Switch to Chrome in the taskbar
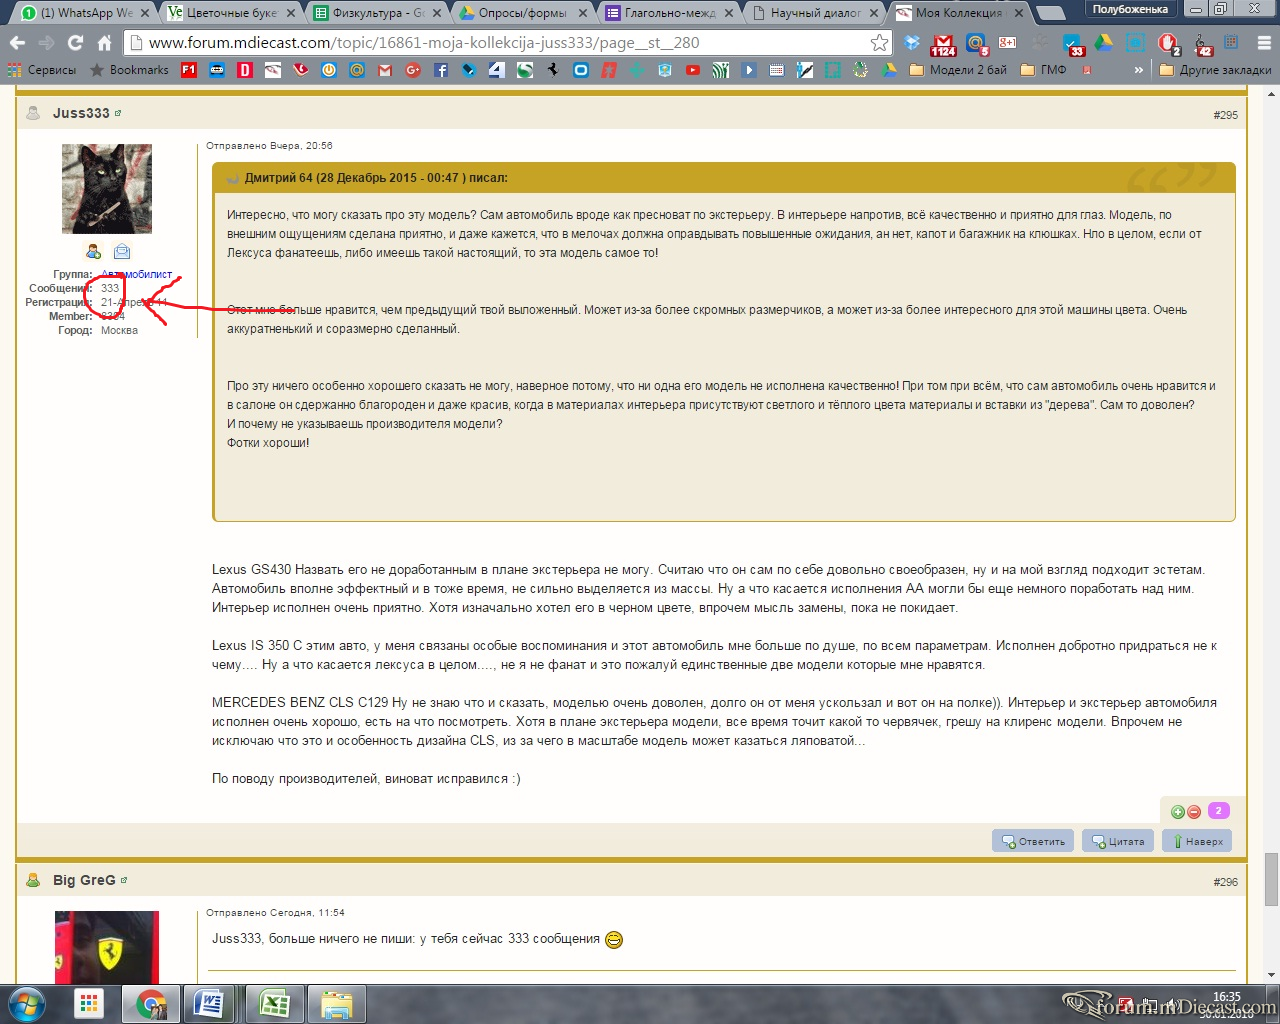This screenshot has height=1024, width=1280. tap(151, 1003)
